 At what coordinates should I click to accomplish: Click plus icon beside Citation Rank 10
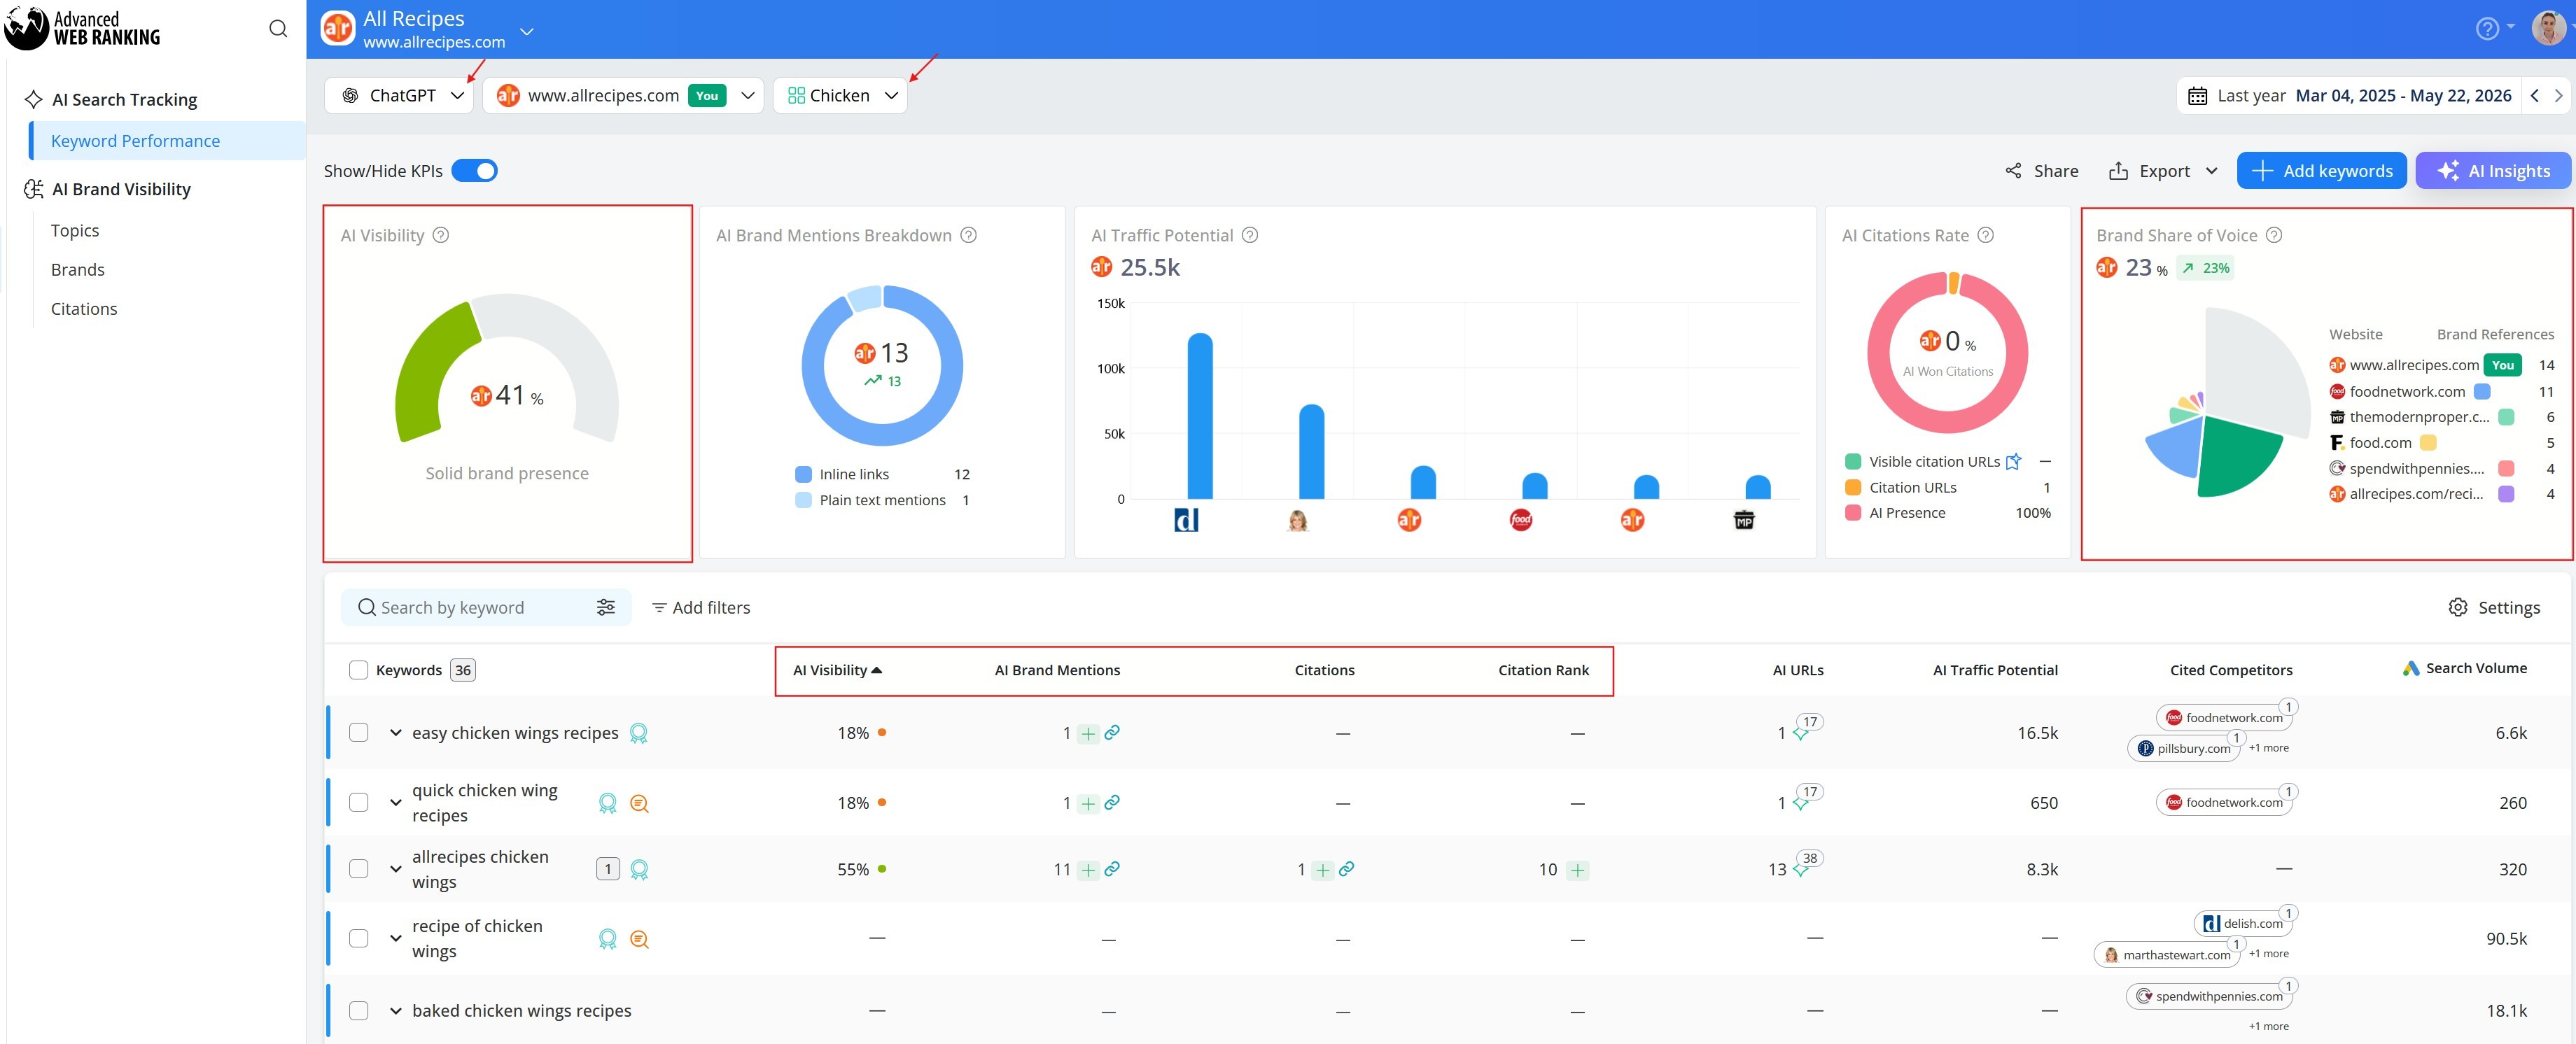1577,870
